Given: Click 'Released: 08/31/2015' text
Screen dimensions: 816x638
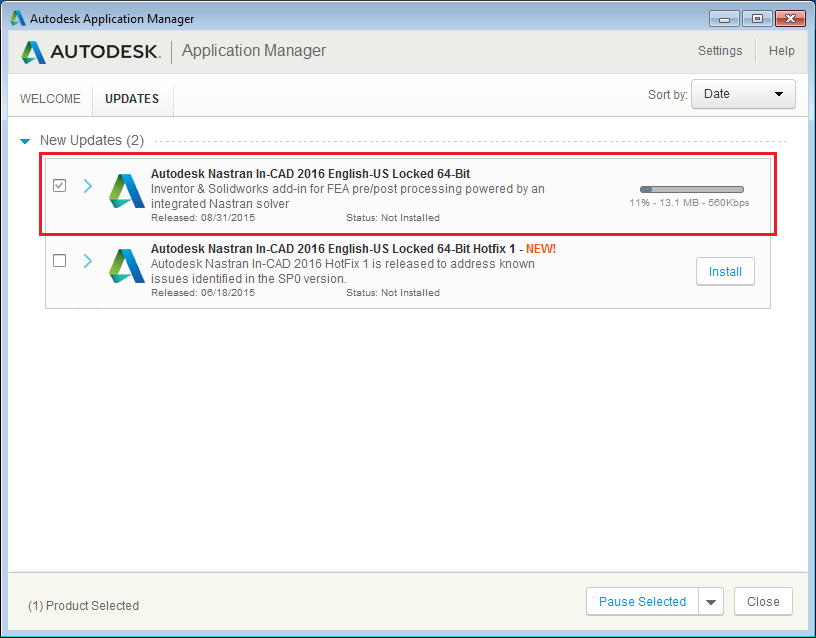Looking at the screenshot, I should pyautogui.click(x=203, y=218).
